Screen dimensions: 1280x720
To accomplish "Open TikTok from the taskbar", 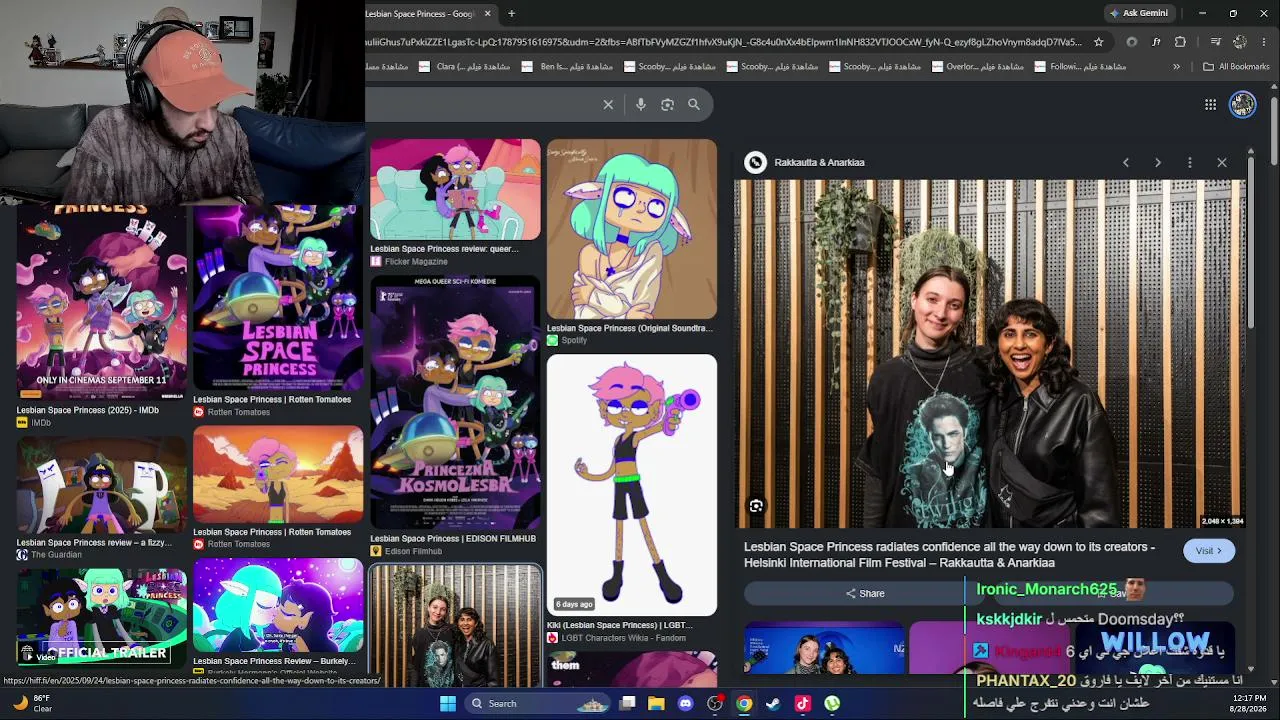I will (x=802, y=703).
